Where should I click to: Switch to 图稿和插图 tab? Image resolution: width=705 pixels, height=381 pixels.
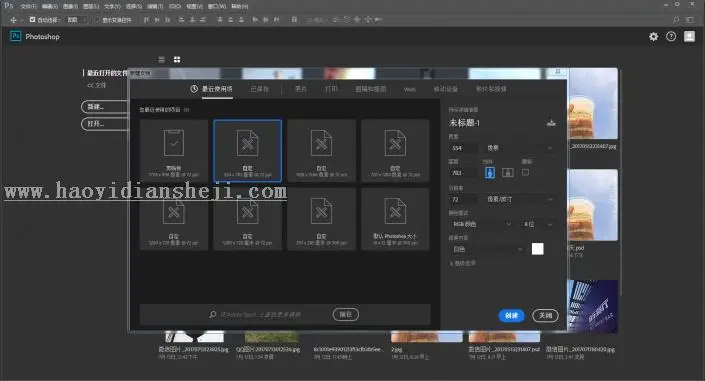[x=370, y=89]
